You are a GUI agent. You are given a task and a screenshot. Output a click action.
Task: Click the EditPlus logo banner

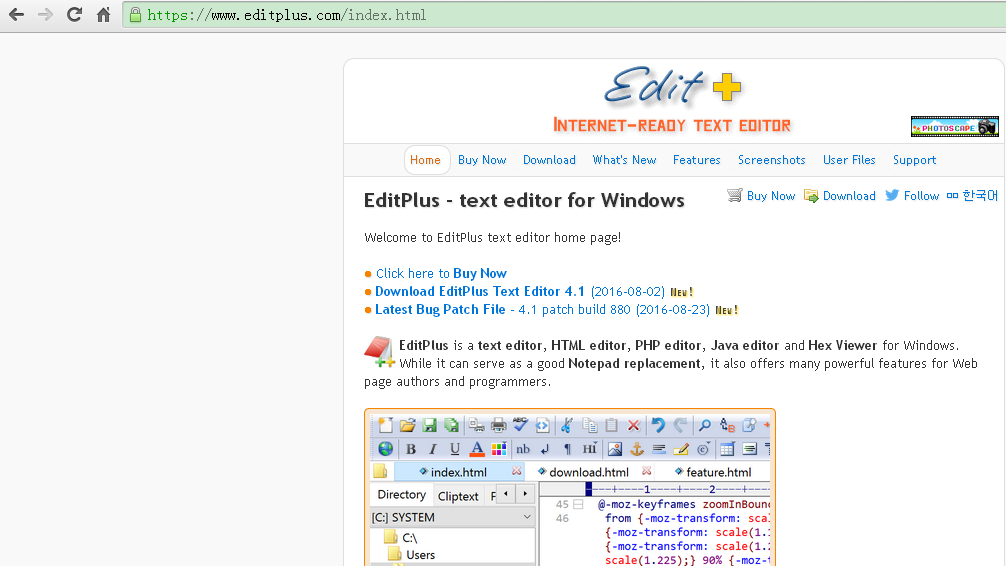(x=672, y=99)
